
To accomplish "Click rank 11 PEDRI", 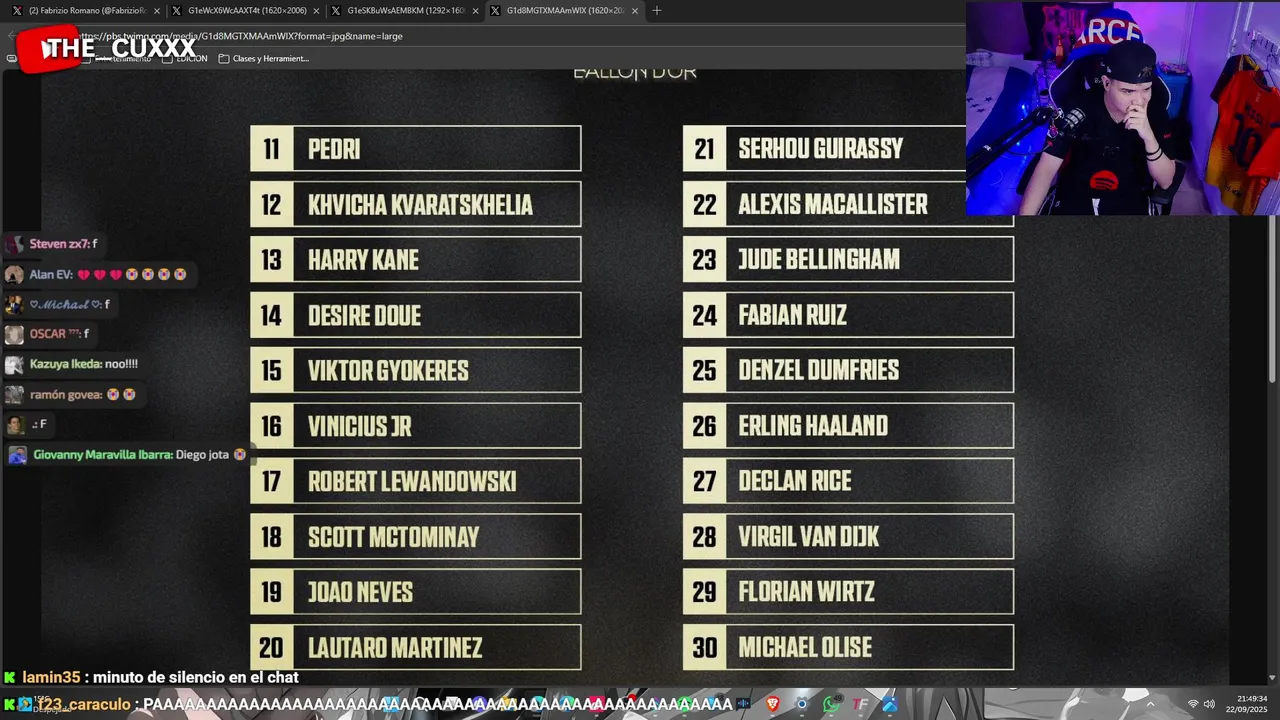I will point(416,149).
